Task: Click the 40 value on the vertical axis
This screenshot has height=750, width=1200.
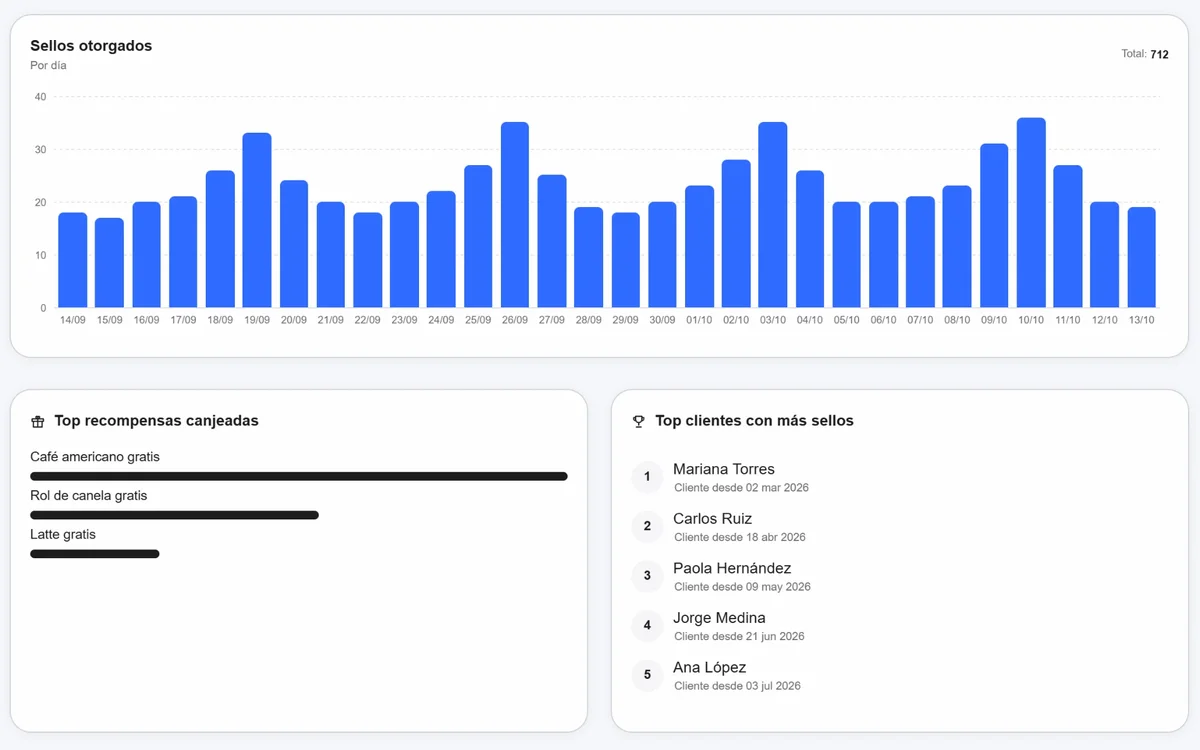Action: click(x=40, y=97)
